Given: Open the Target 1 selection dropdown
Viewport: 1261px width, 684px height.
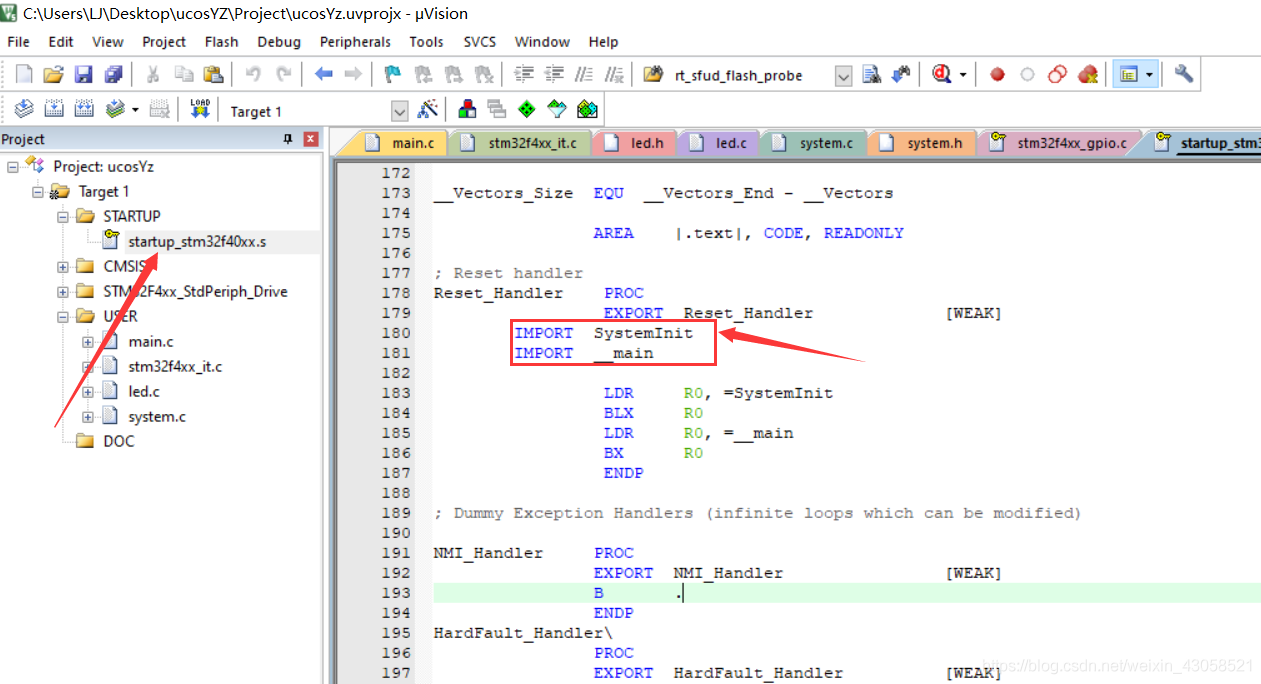Looking at the screenshot, I should pyautogui.click(x=400, y=111).
